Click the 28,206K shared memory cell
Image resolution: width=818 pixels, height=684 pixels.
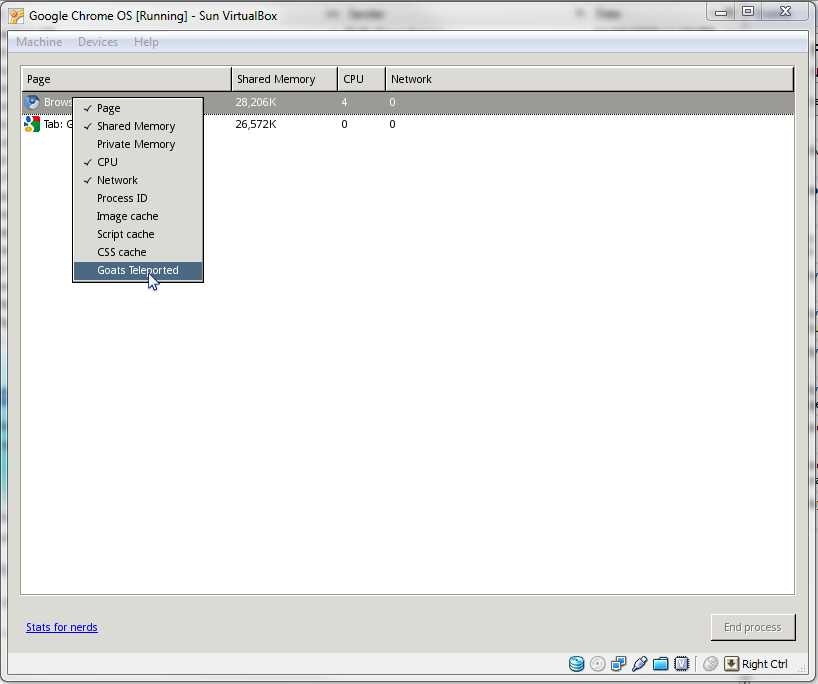(x=256, y=102)
